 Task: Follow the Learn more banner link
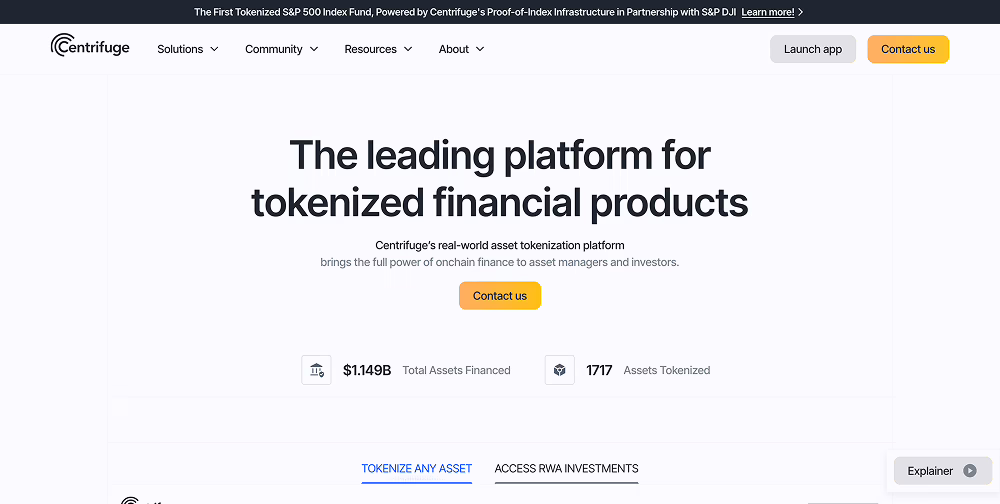coord(768,12)
